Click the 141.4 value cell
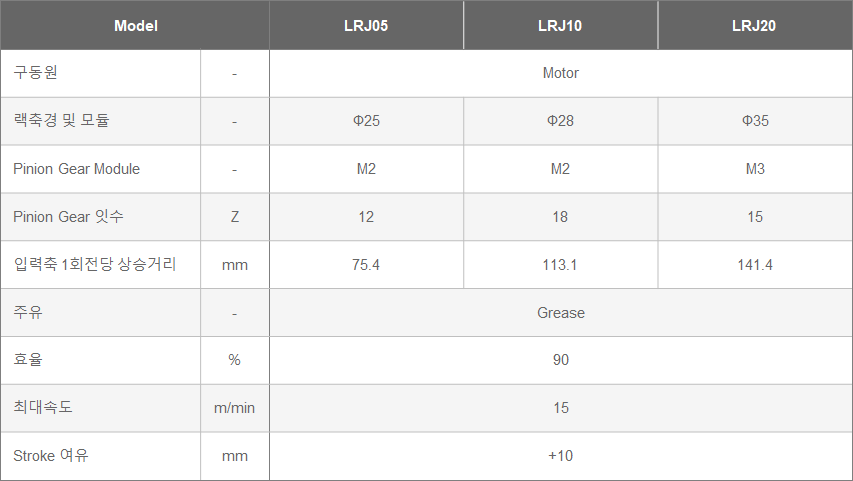Screen dimensions: 853x481 coord(754,265)
